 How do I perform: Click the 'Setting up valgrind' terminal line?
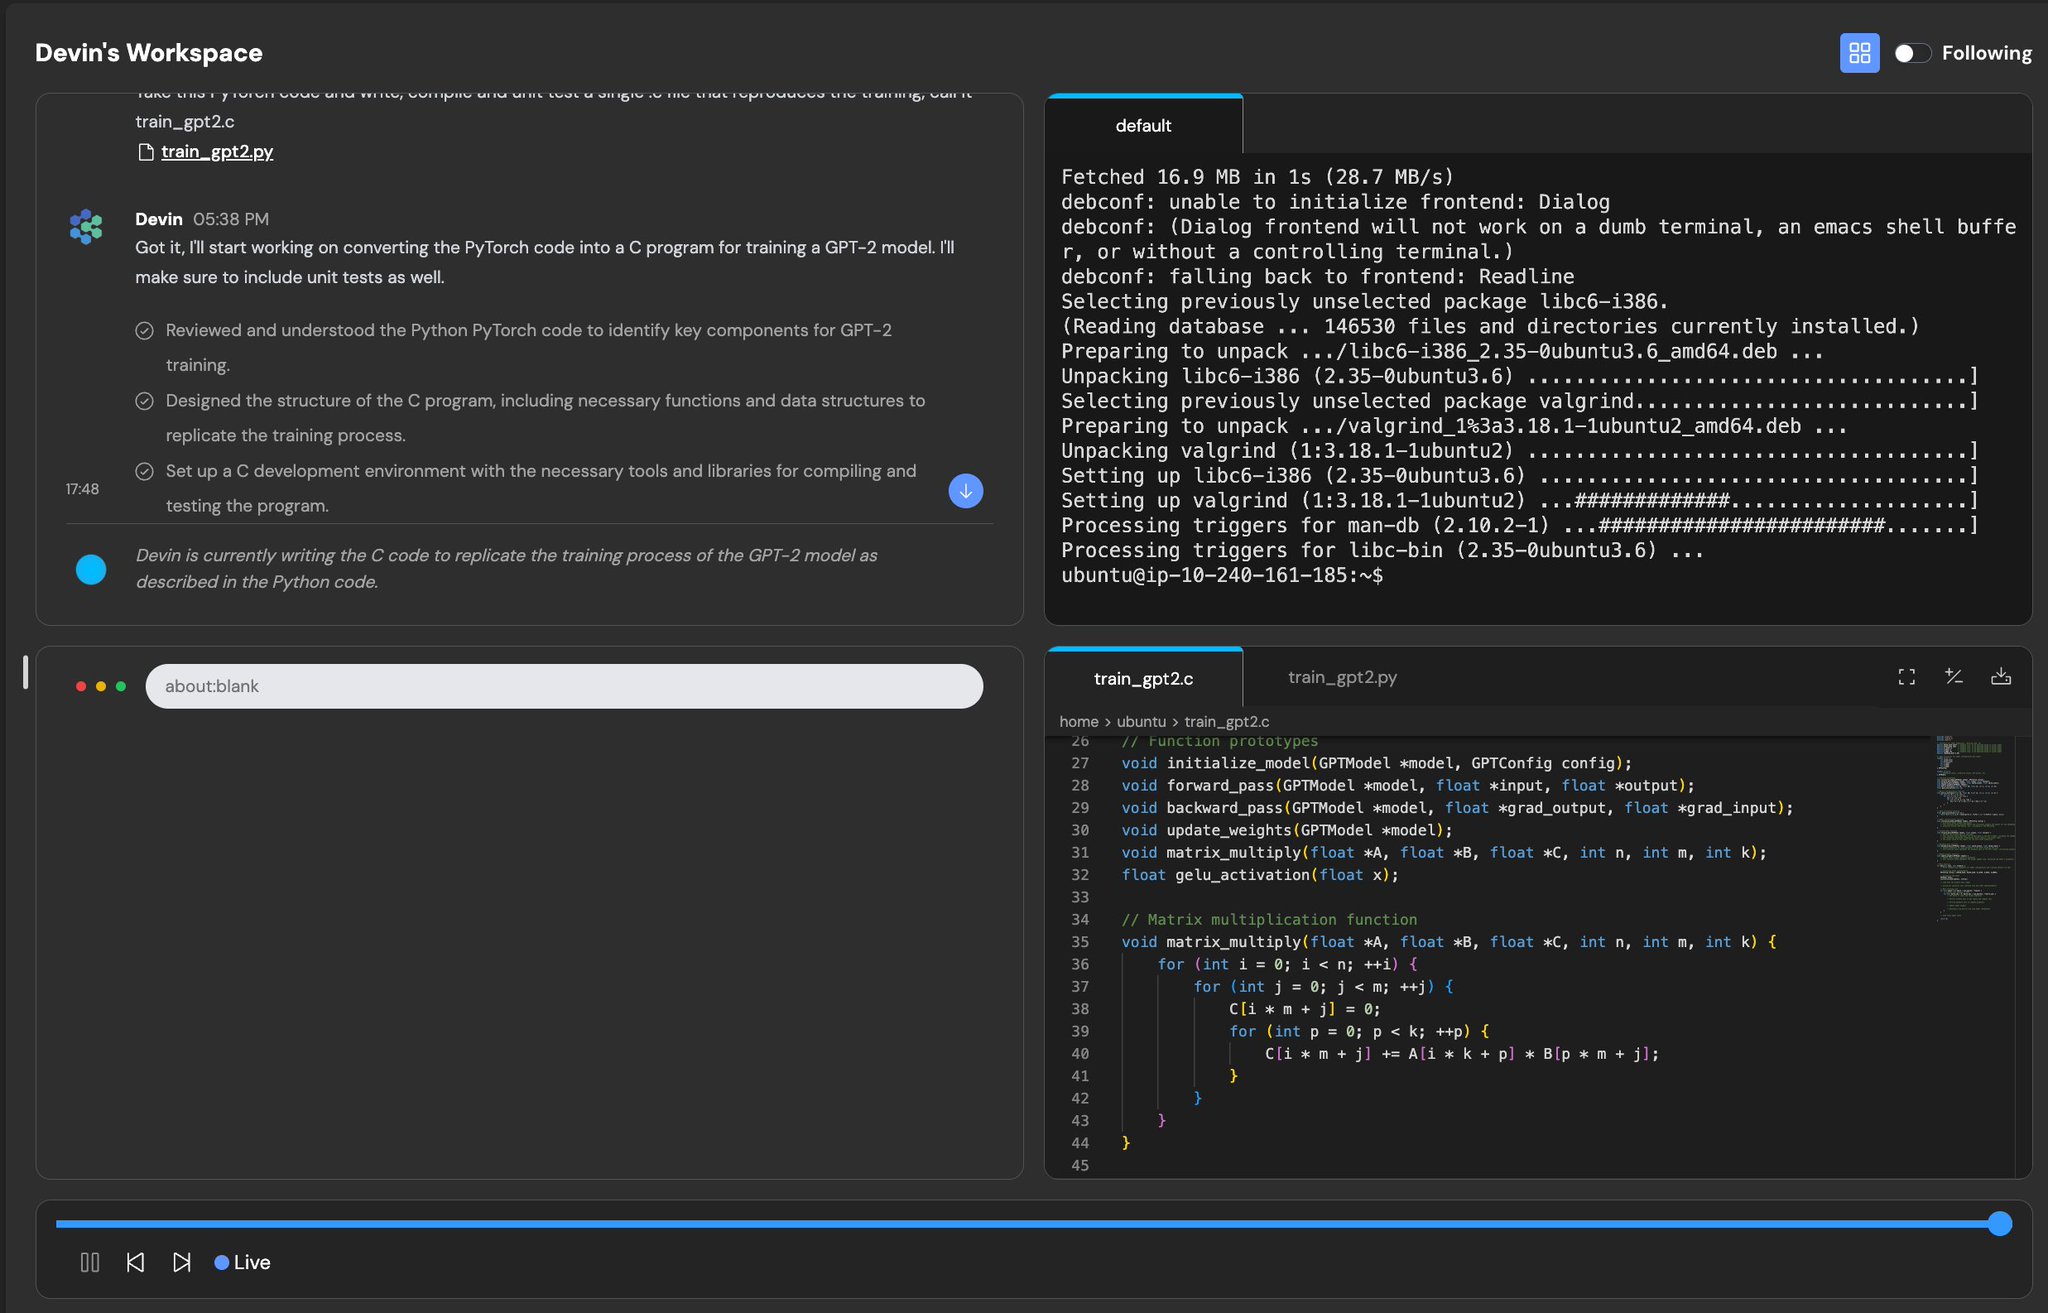(x=1519, y=501)
